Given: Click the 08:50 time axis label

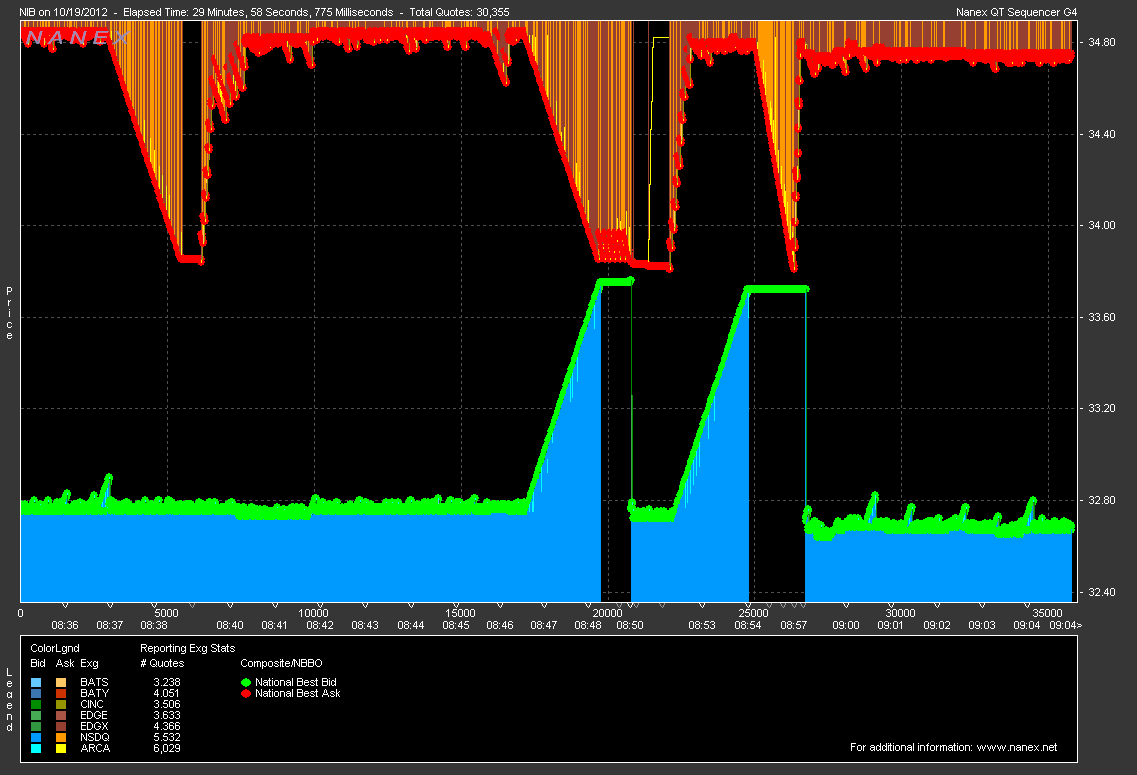Looking at the screenshot, I should [x=630, y=625].
